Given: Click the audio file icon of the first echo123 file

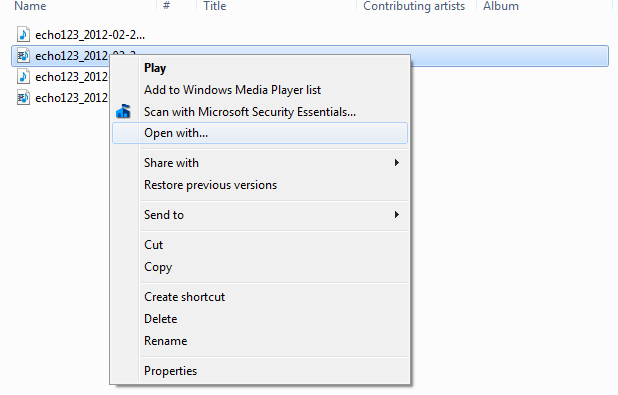Looking at the screenshot, I should tap(23, 35).
